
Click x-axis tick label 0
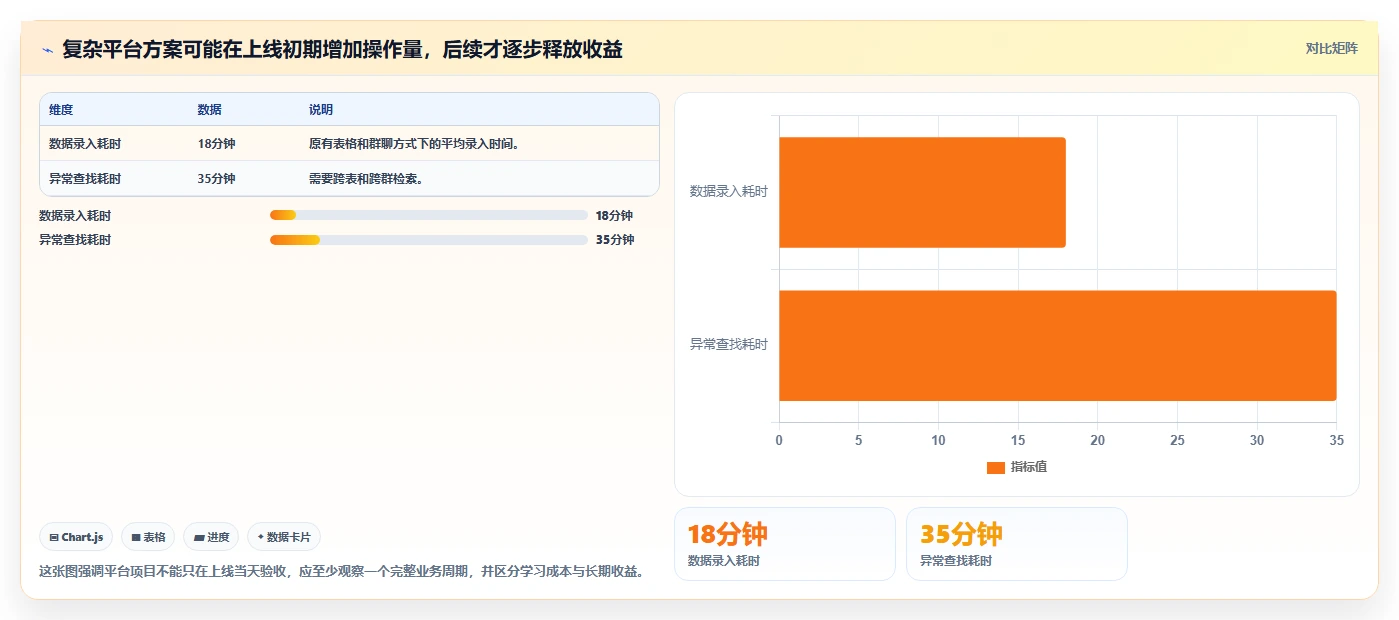point(779,441)
